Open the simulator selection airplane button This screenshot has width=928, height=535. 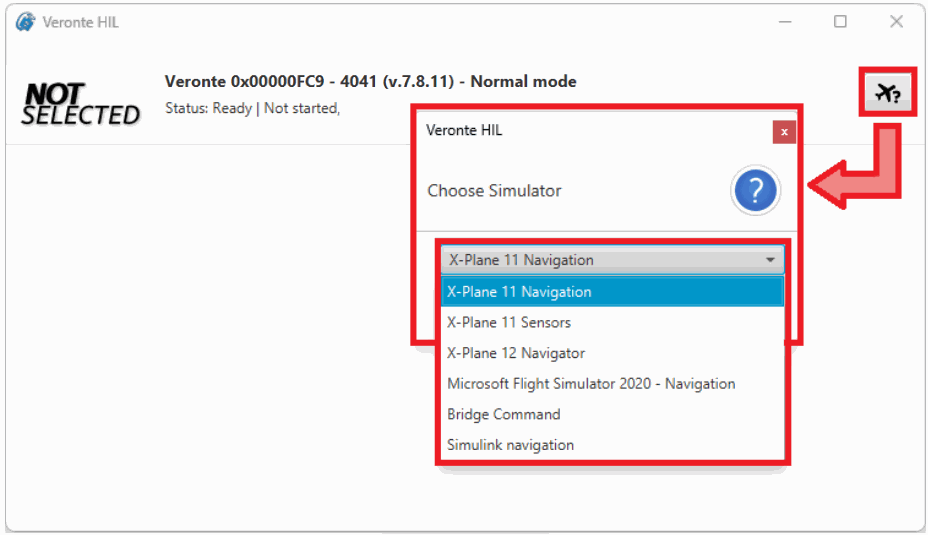click(x=887, y=93)
